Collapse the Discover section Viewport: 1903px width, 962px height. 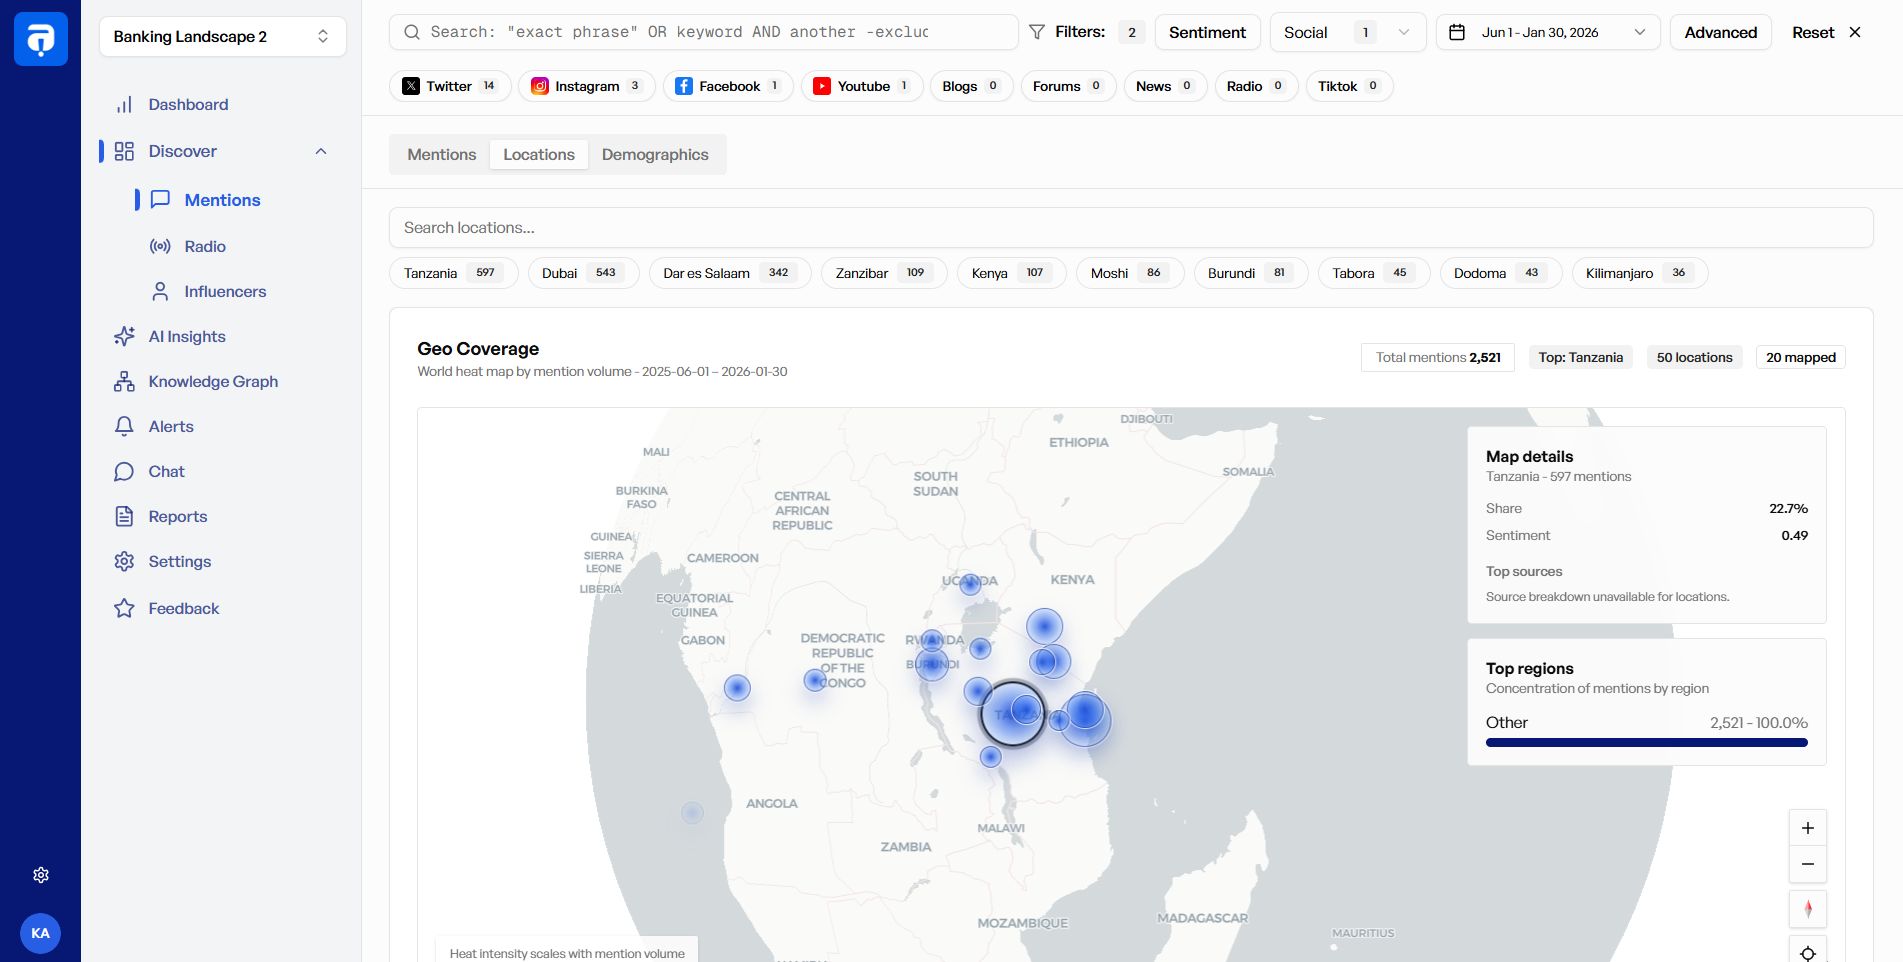(x=321, y=150)
